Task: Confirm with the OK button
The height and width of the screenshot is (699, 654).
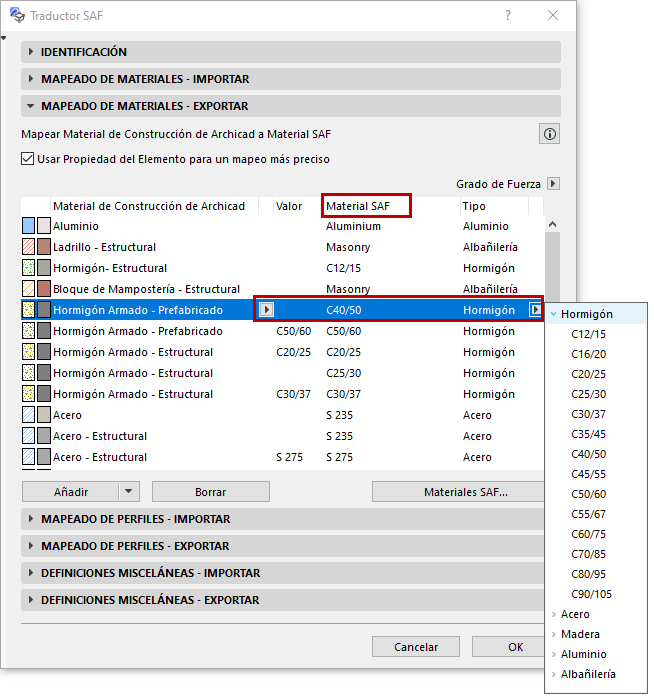Action: [x=508, y=646]
